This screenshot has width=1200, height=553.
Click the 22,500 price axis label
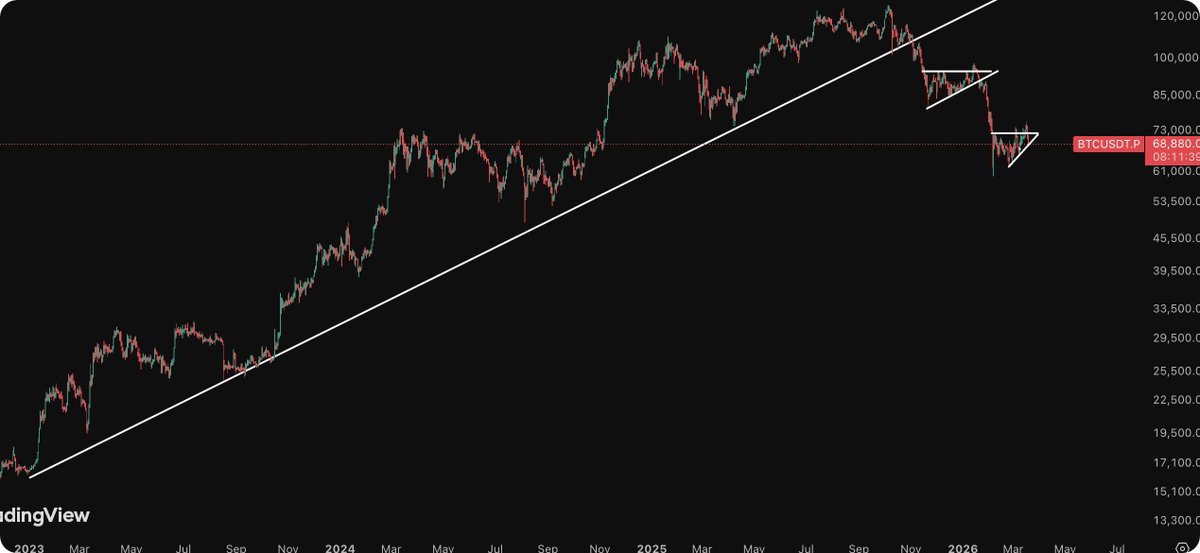tap(1176, 400)
